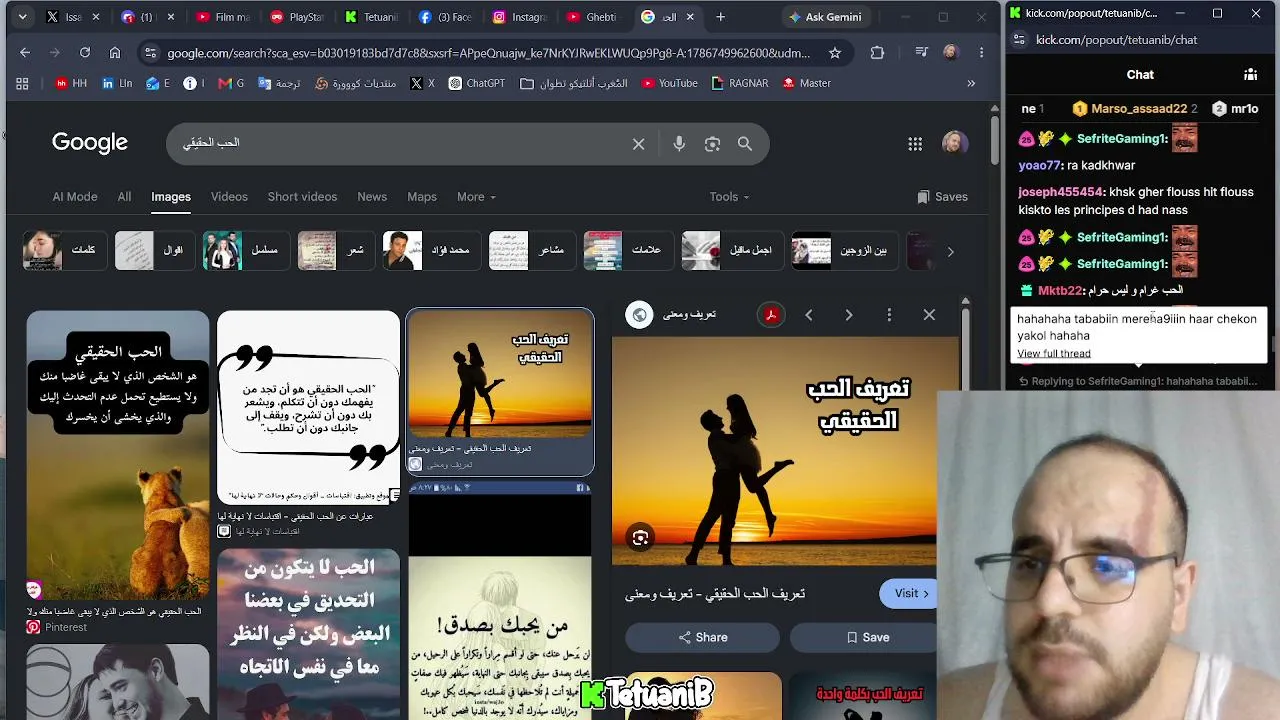The width and height of the screenshot is (1280, 720).
Task: Open the Chrome three-dot menu
Action: [982, 53]
